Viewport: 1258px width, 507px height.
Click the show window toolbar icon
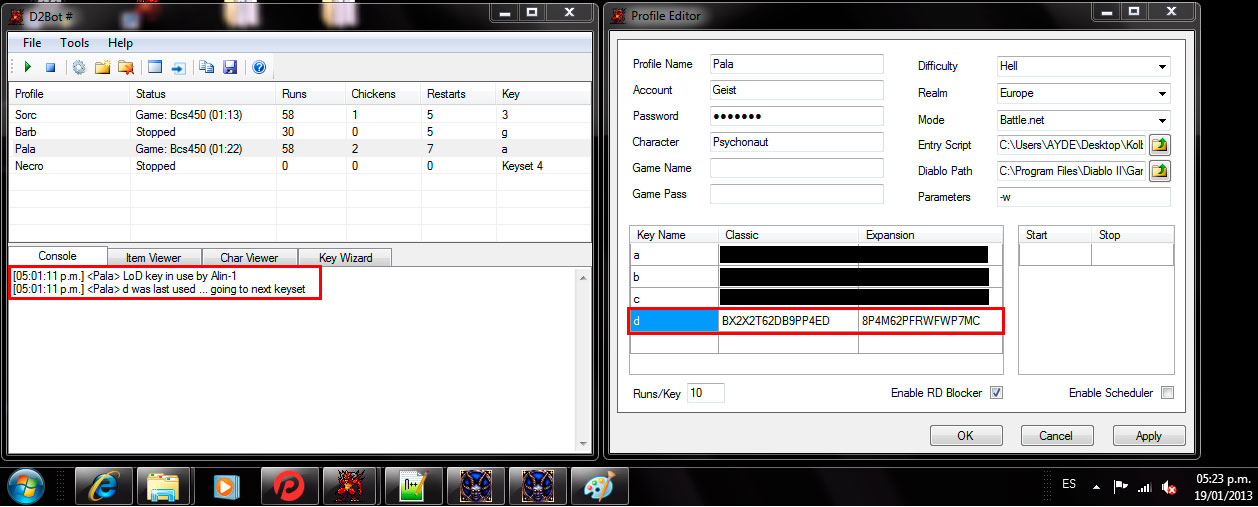(155, 67)
